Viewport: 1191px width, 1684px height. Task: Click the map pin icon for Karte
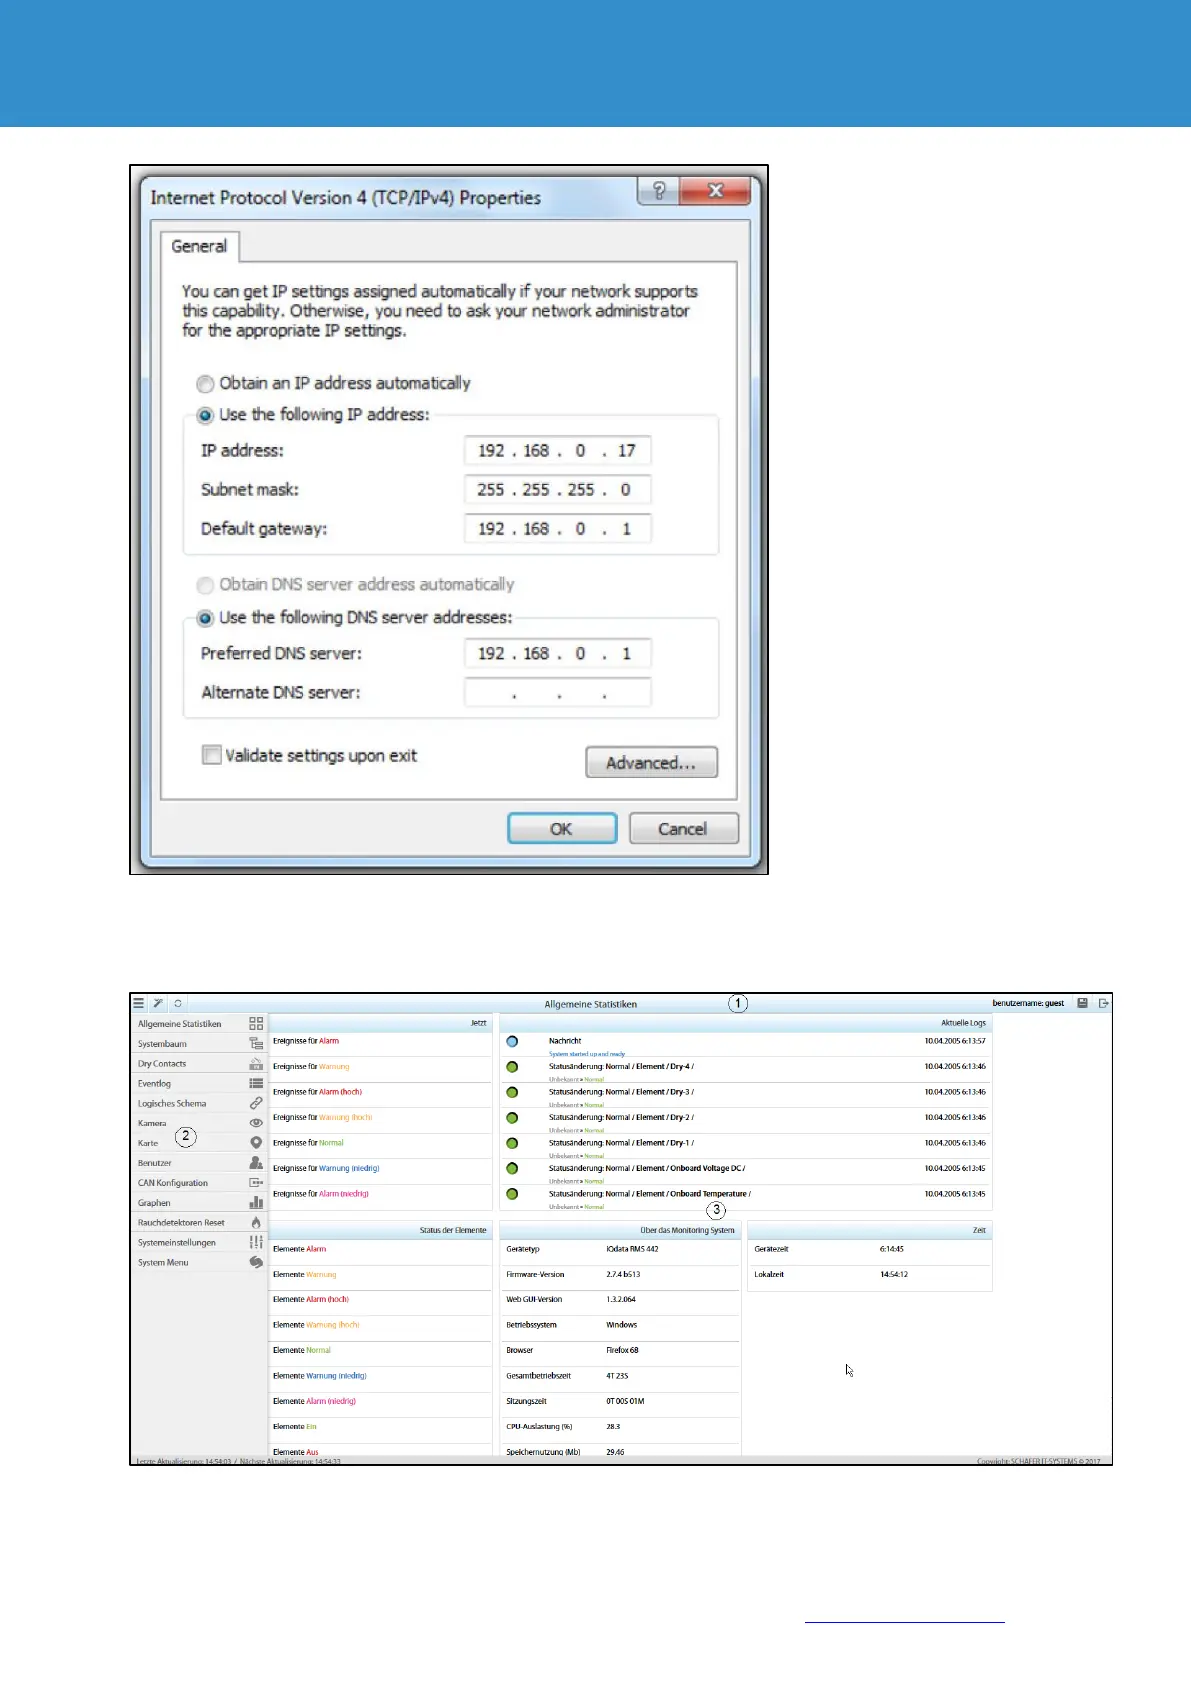256,1143
